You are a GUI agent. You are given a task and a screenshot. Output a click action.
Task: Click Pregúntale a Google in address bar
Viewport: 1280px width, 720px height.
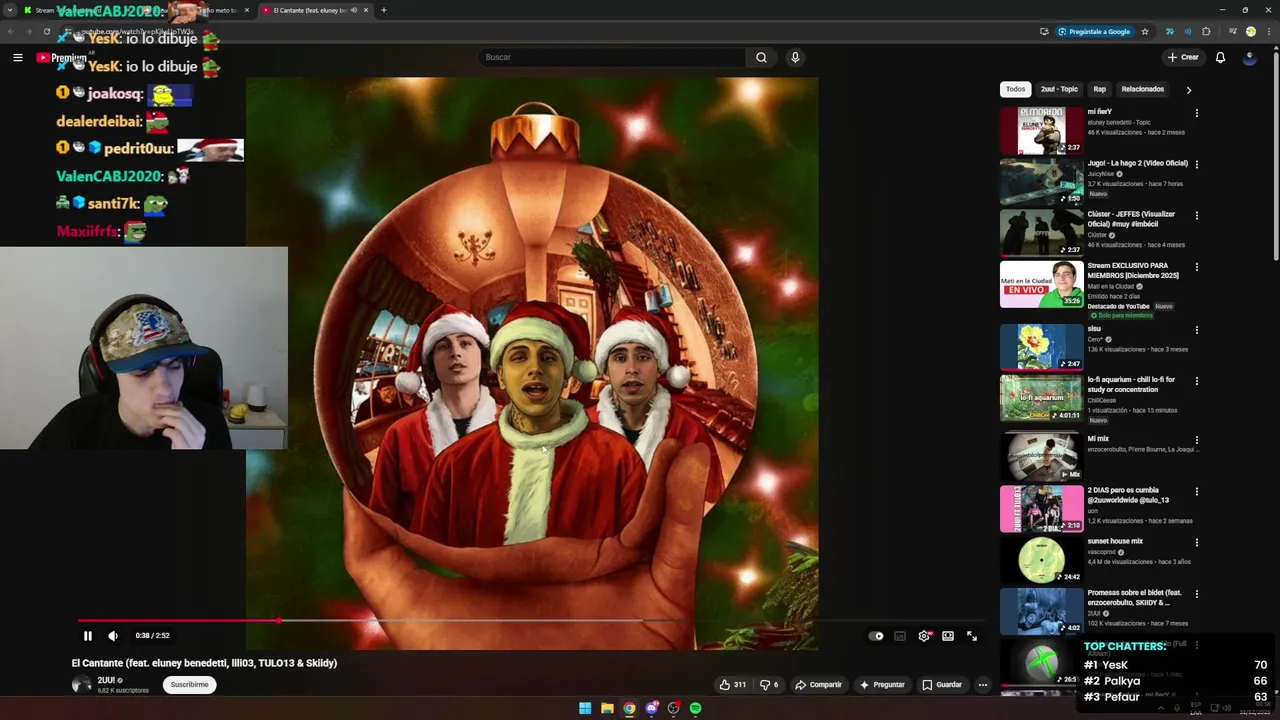[1093, 32]
